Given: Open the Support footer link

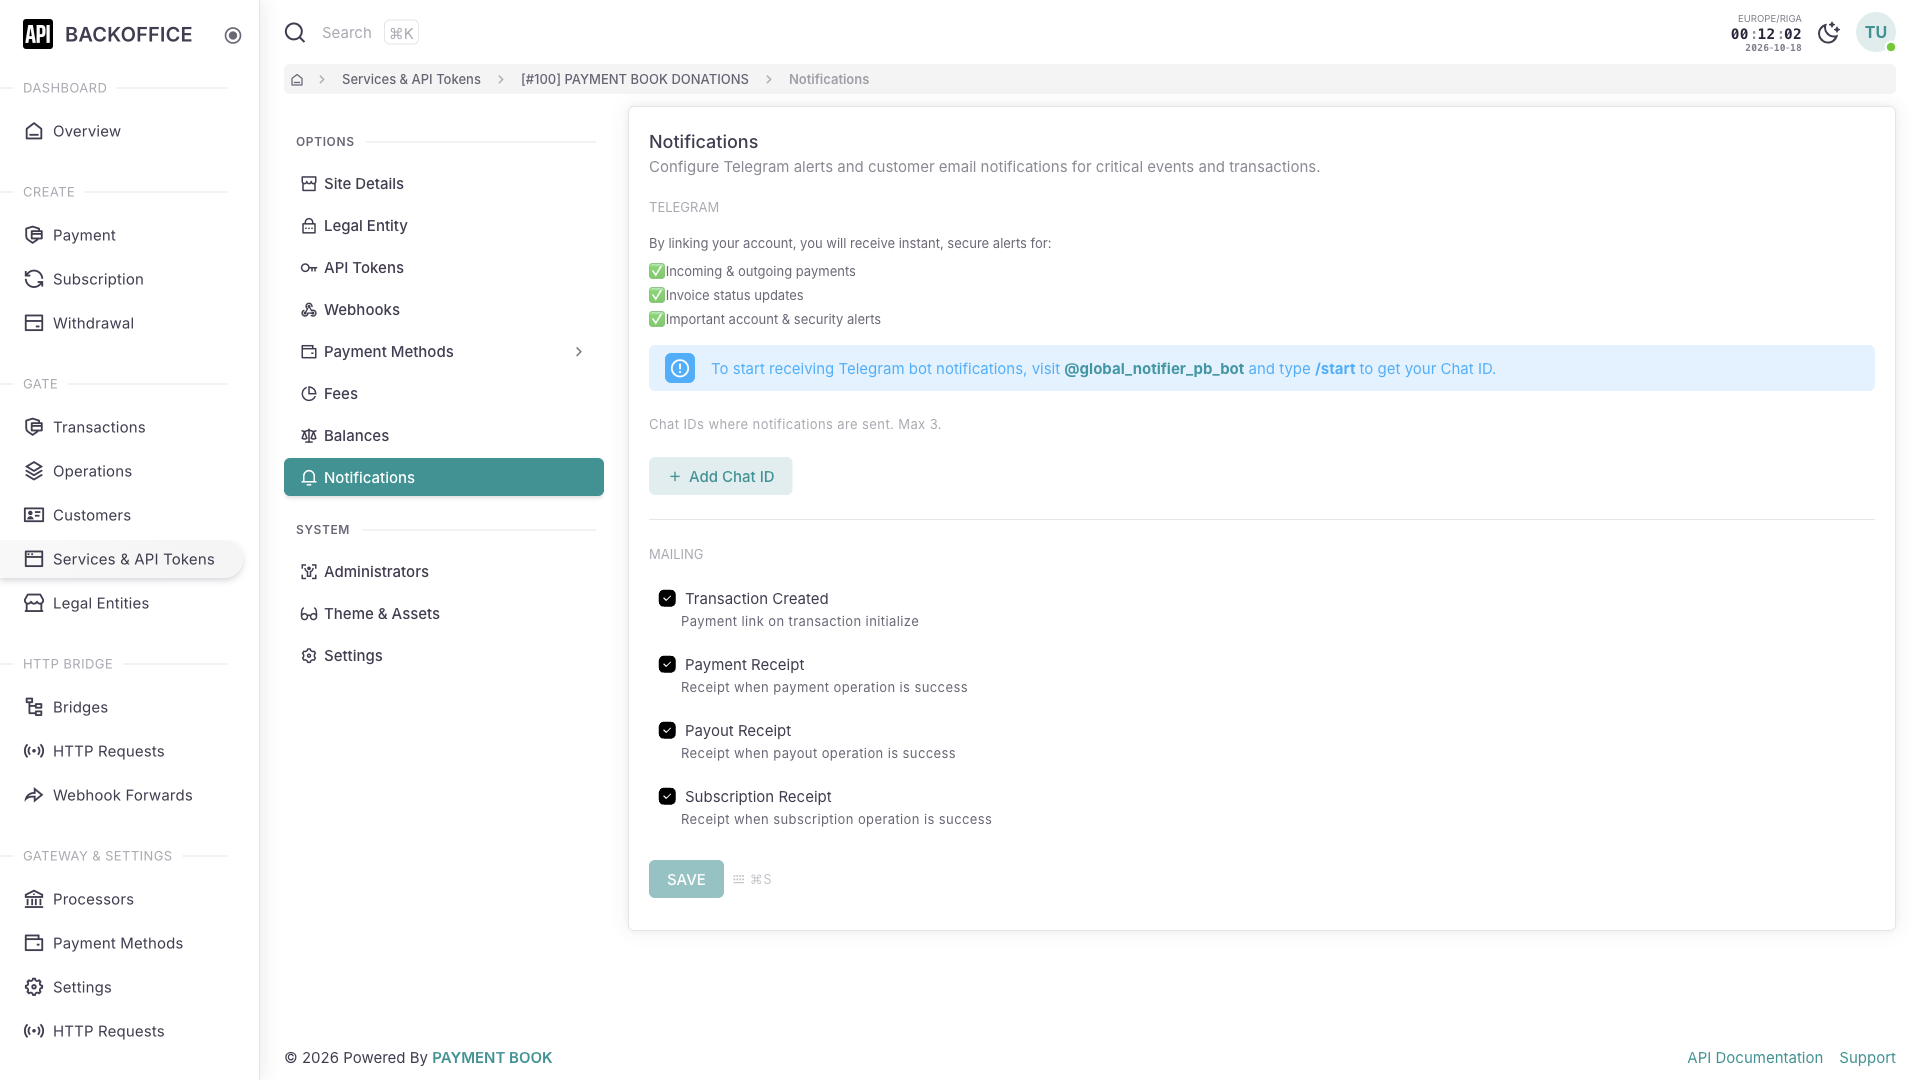Looking at the screenshot, I should (x=1867, y=1058).
